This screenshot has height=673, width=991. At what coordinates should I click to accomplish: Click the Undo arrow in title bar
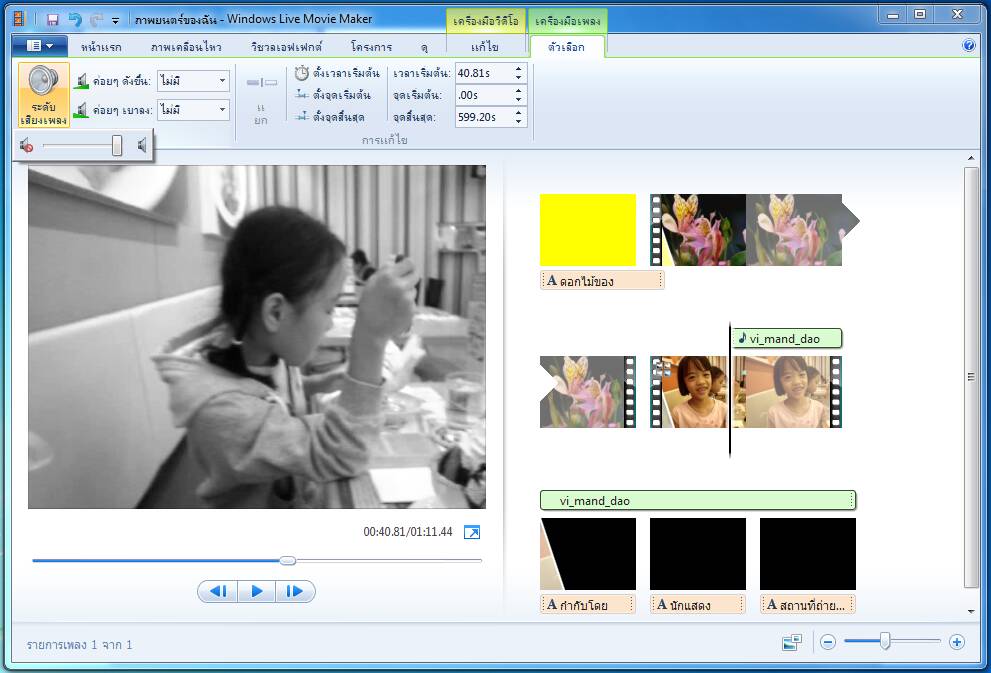click(x=75, y=19)
